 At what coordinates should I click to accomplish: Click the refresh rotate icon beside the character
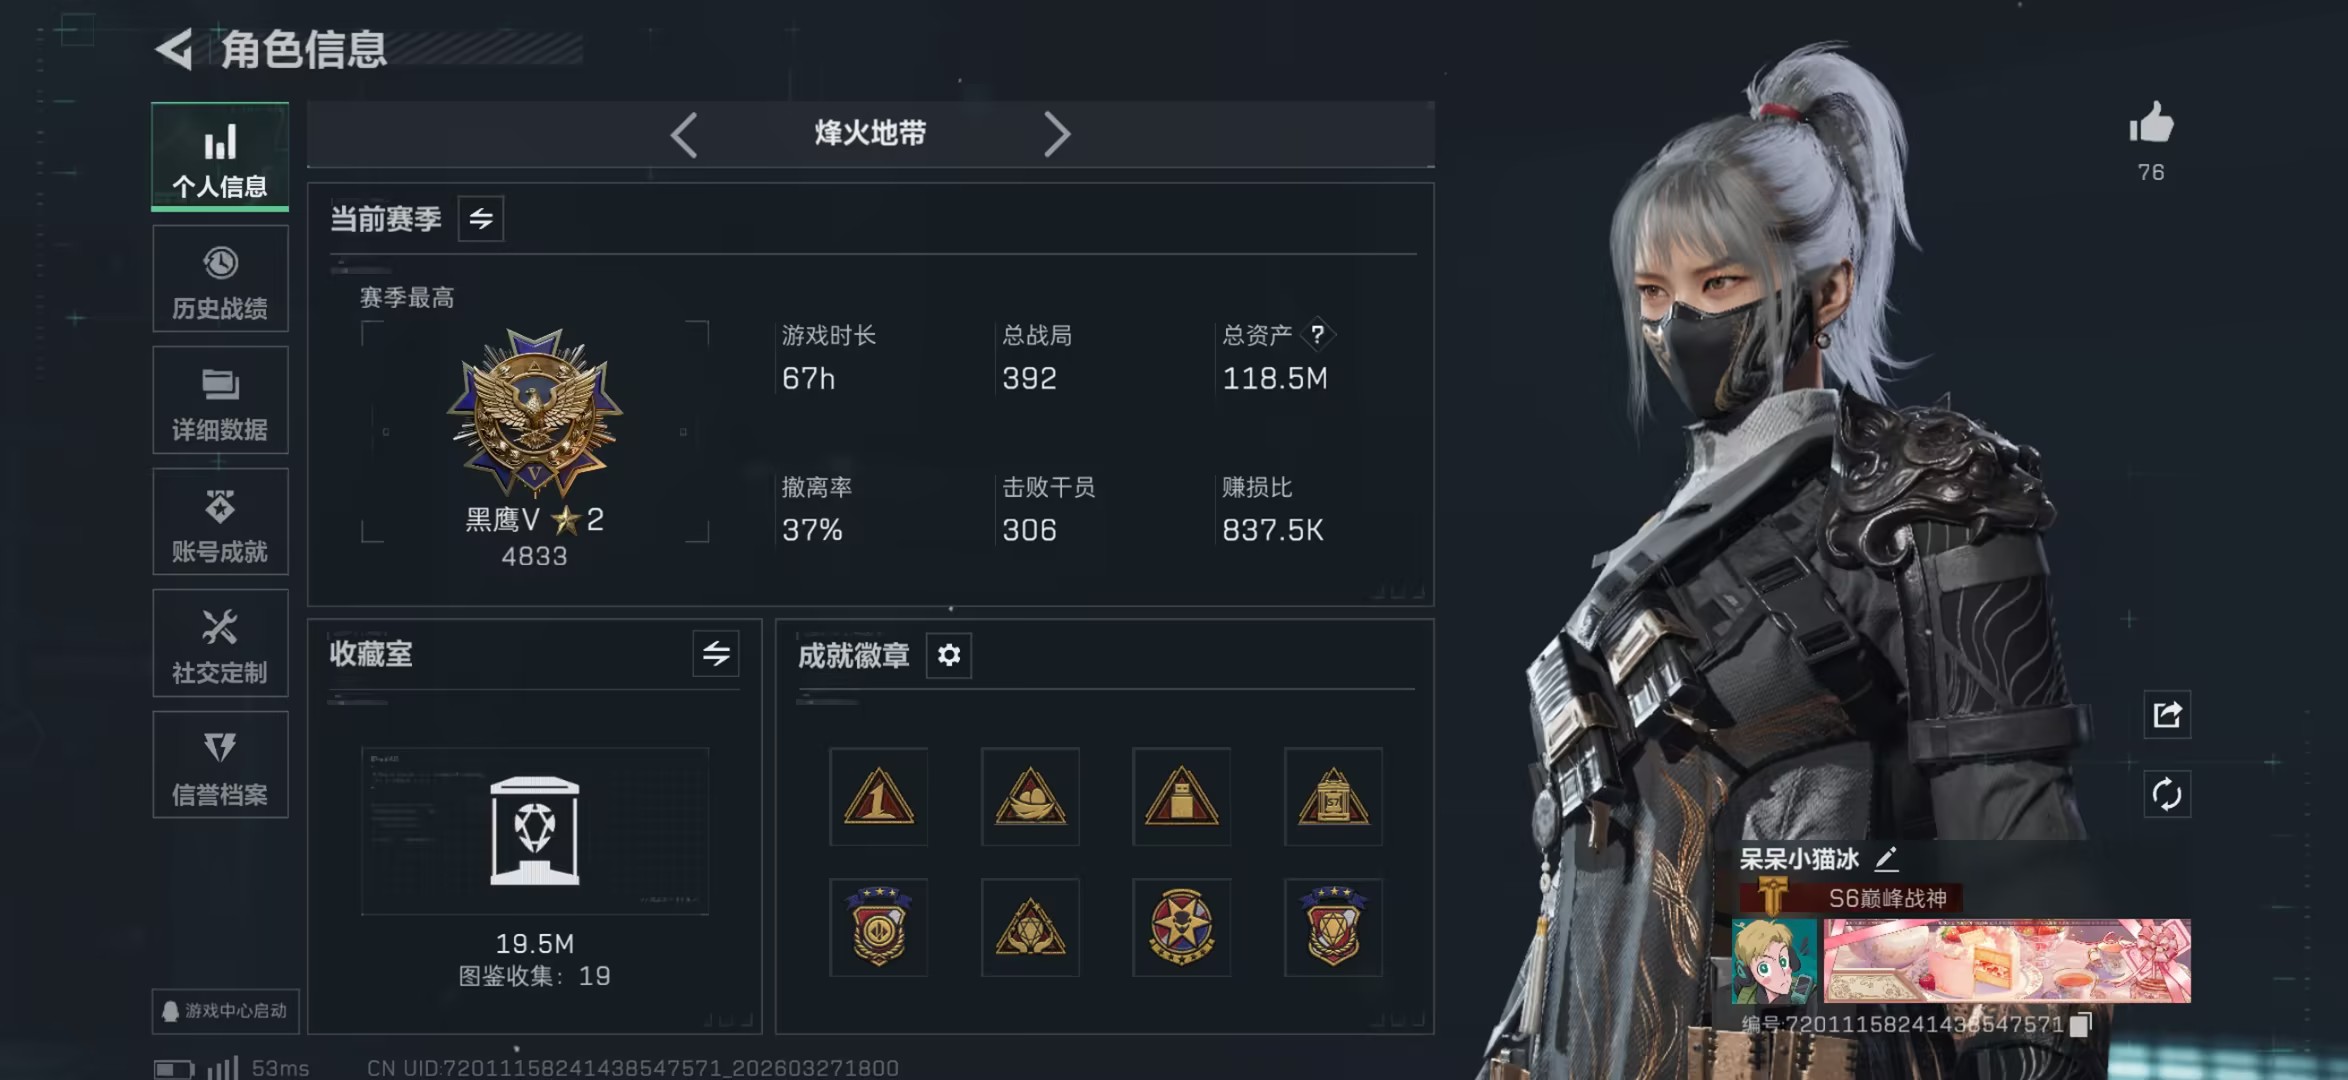(x=2167, y=795)
